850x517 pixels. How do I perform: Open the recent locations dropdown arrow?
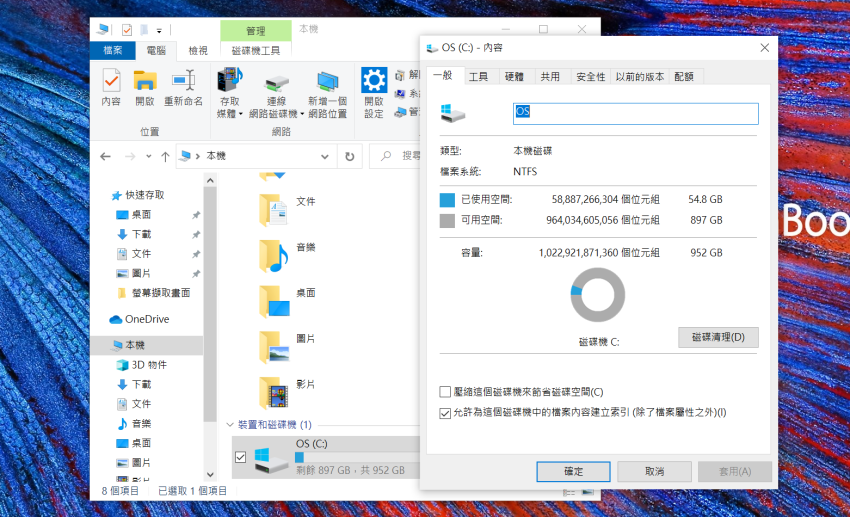point(149,157)
